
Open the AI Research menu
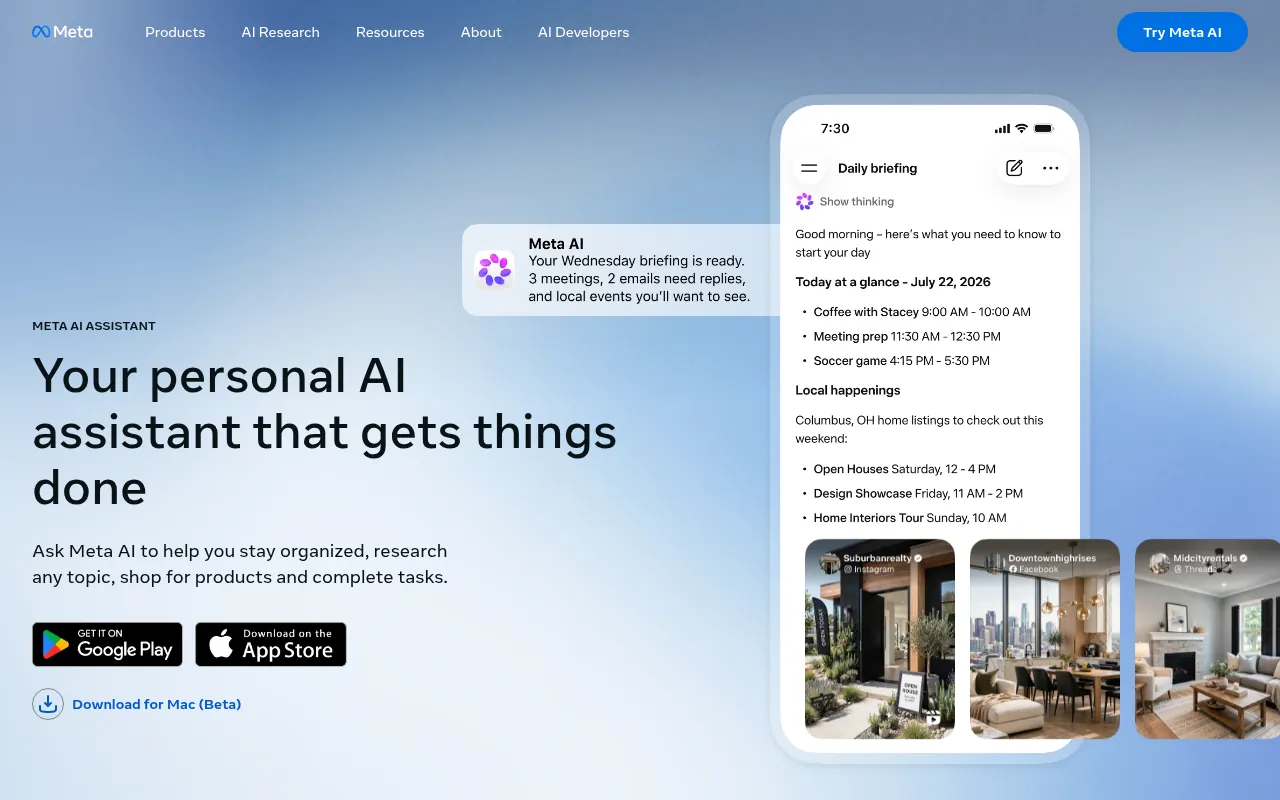coord(281,32)
